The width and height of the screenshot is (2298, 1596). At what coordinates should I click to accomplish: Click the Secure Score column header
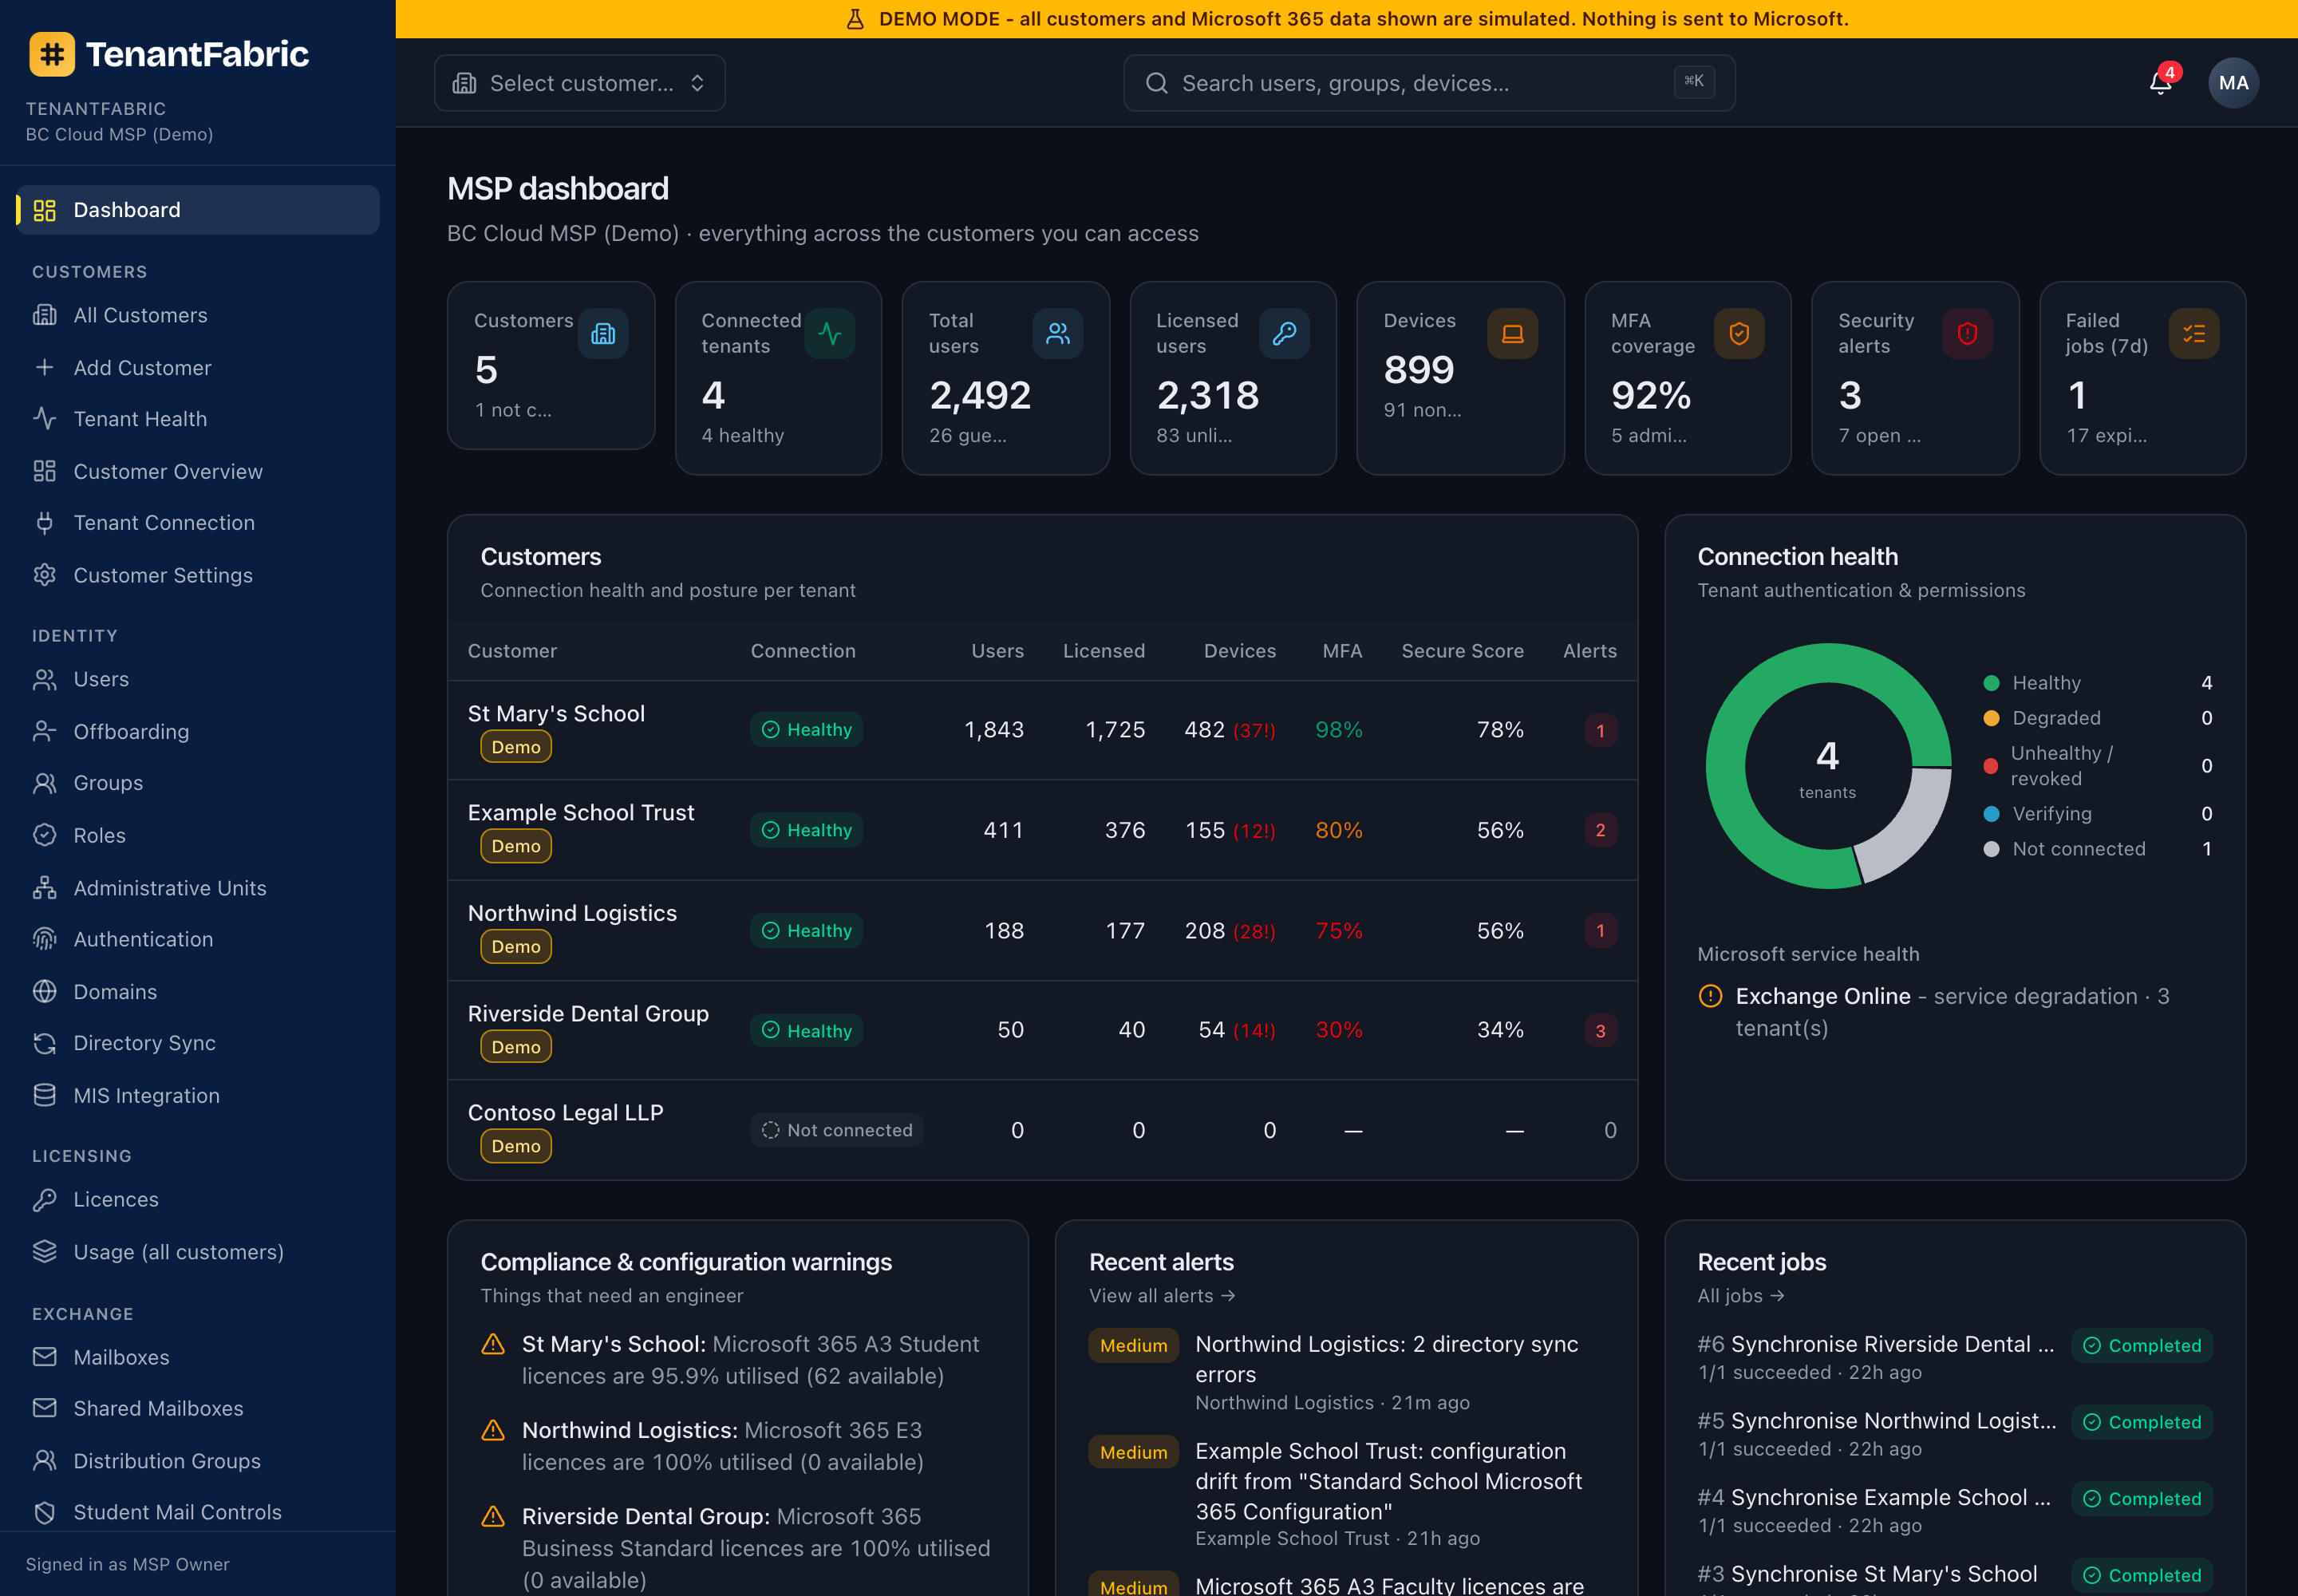click(x=1462, y=651)
